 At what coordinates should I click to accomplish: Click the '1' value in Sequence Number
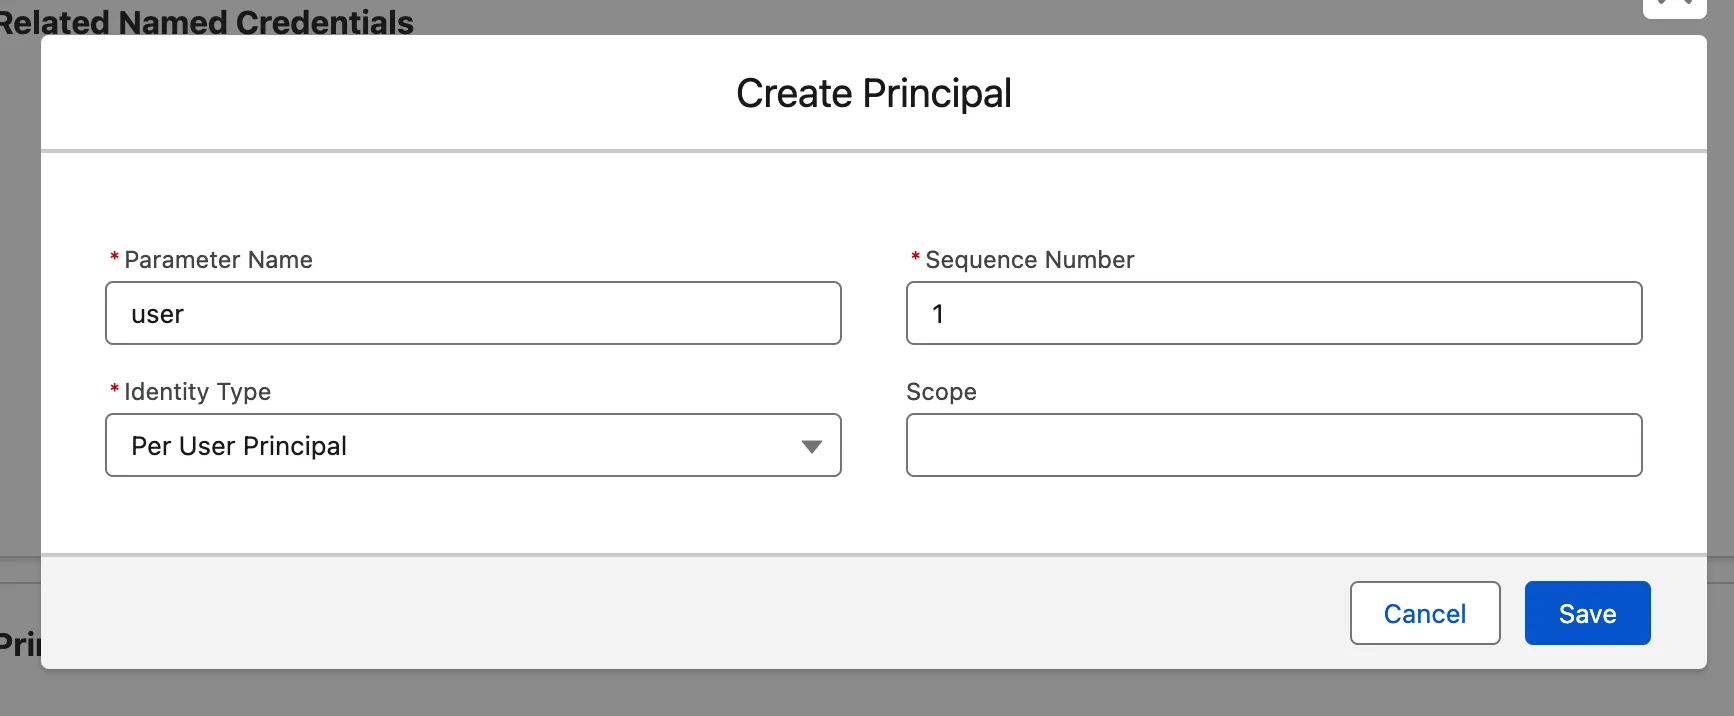[x=938, y=314]
